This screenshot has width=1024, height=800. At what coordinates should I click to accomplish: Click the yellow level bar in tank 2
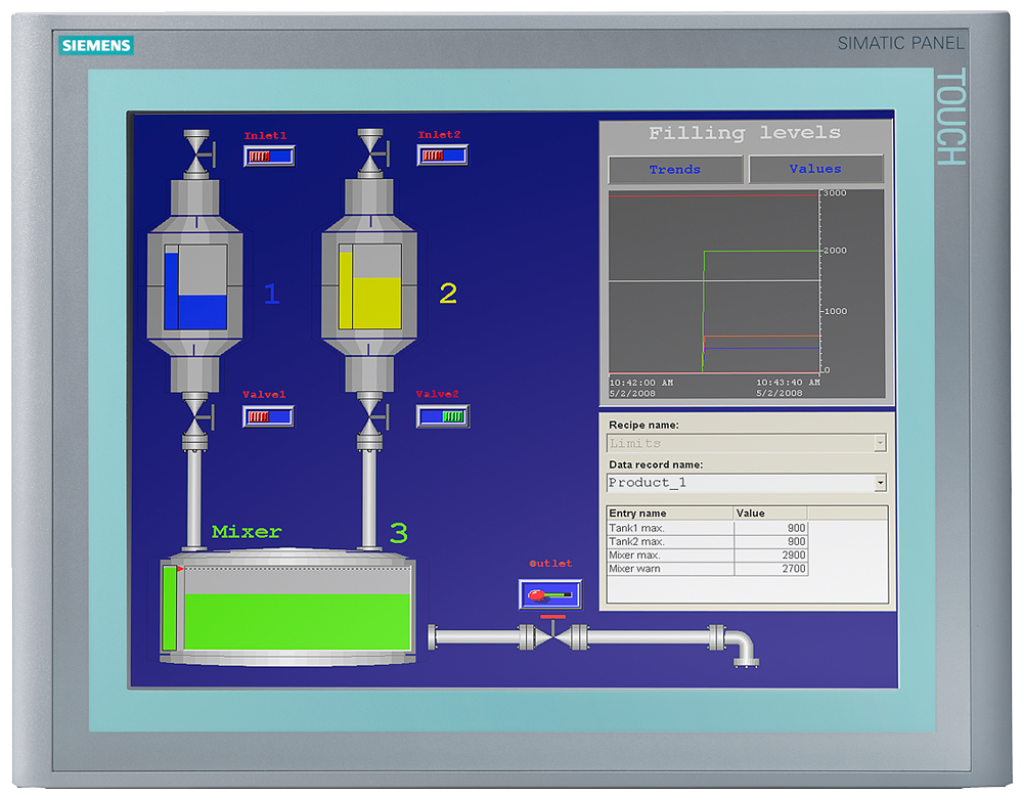click(x=345, y=291)
